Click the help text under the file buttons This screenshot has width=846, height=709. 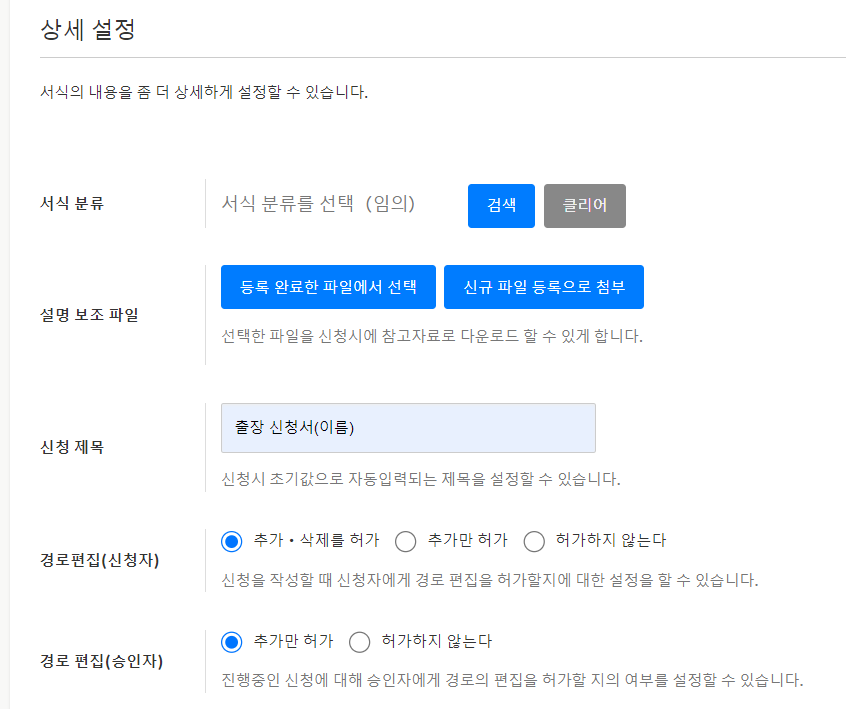[431, 335]
